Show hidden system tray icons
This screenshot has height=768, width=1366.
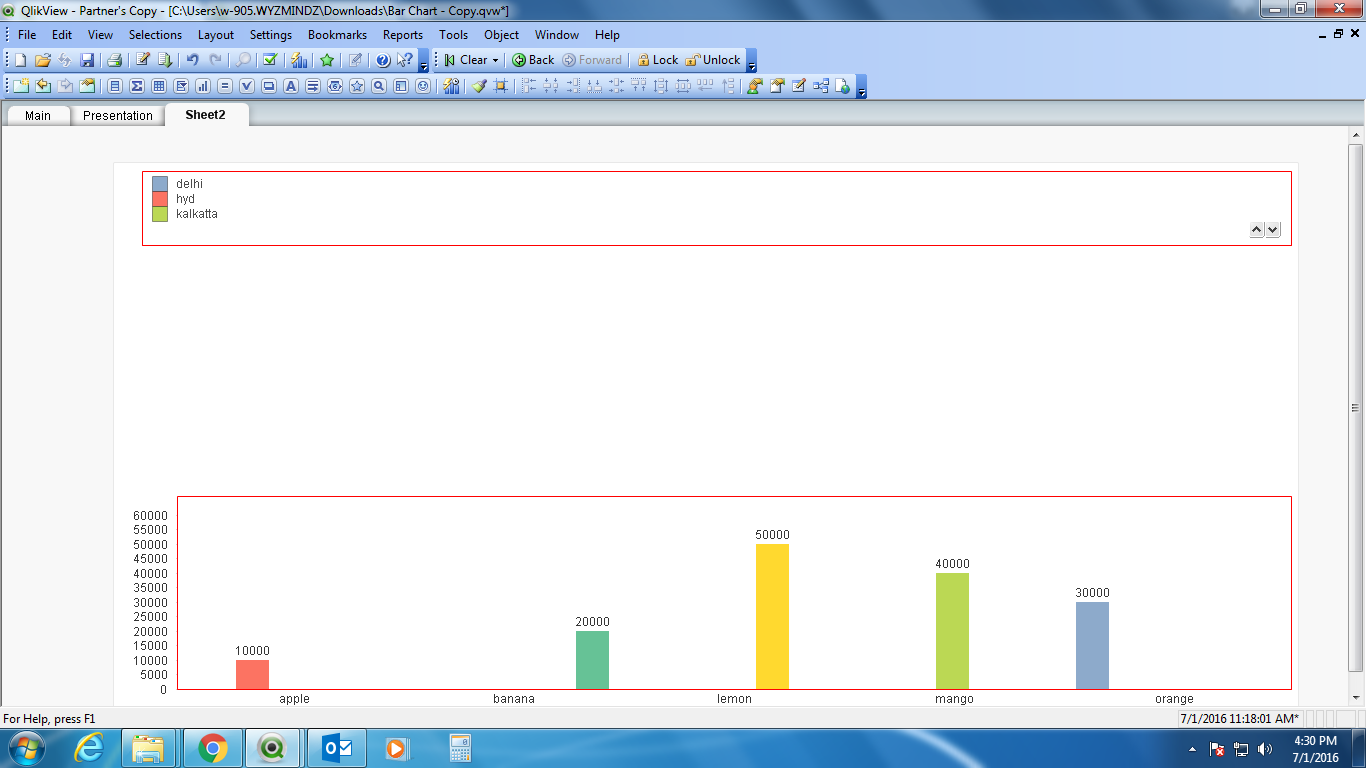pyautogui.click(x=1192, y=749)
